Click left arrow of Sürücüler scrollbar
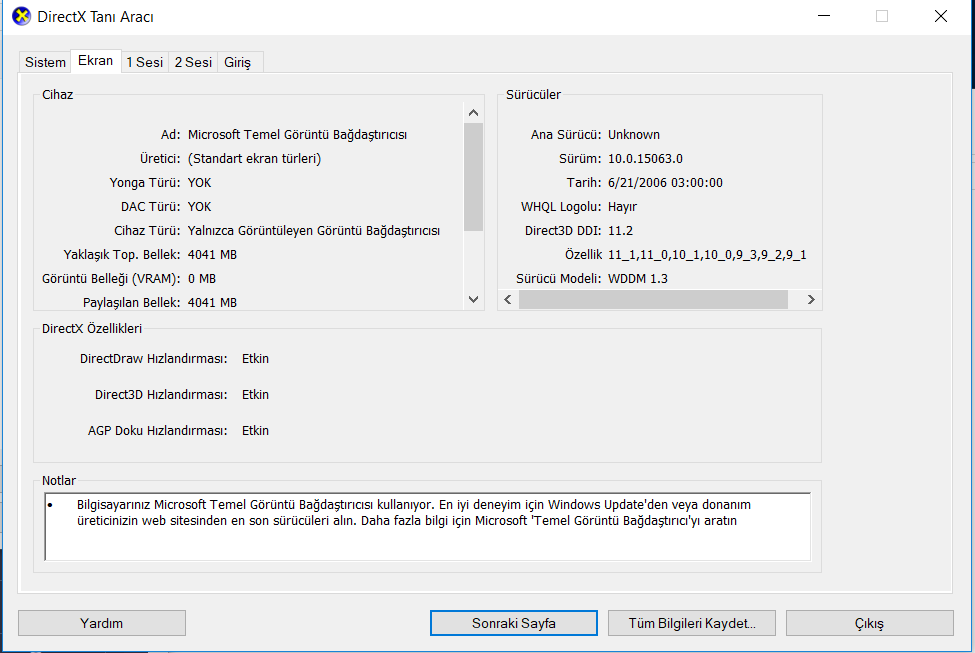This screenshot has width=975, height=653. coord(508,300)
